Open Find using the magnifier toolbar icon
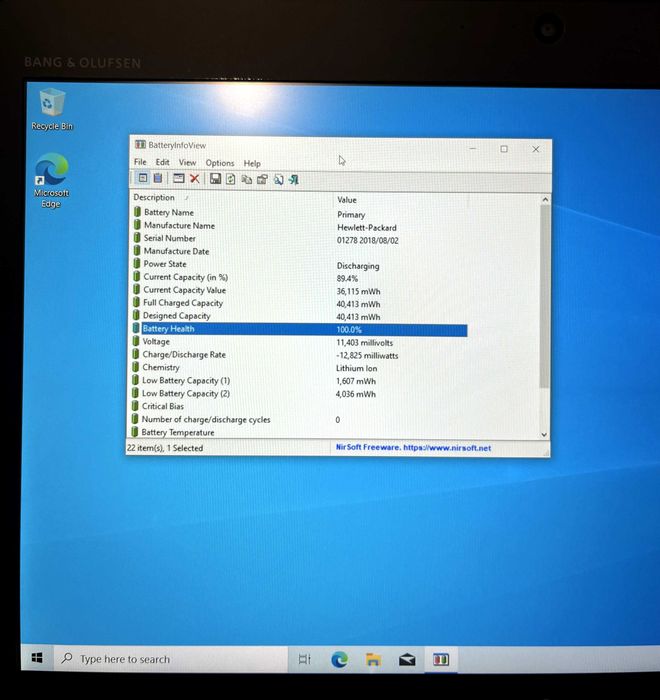 [x=278, y=180]
